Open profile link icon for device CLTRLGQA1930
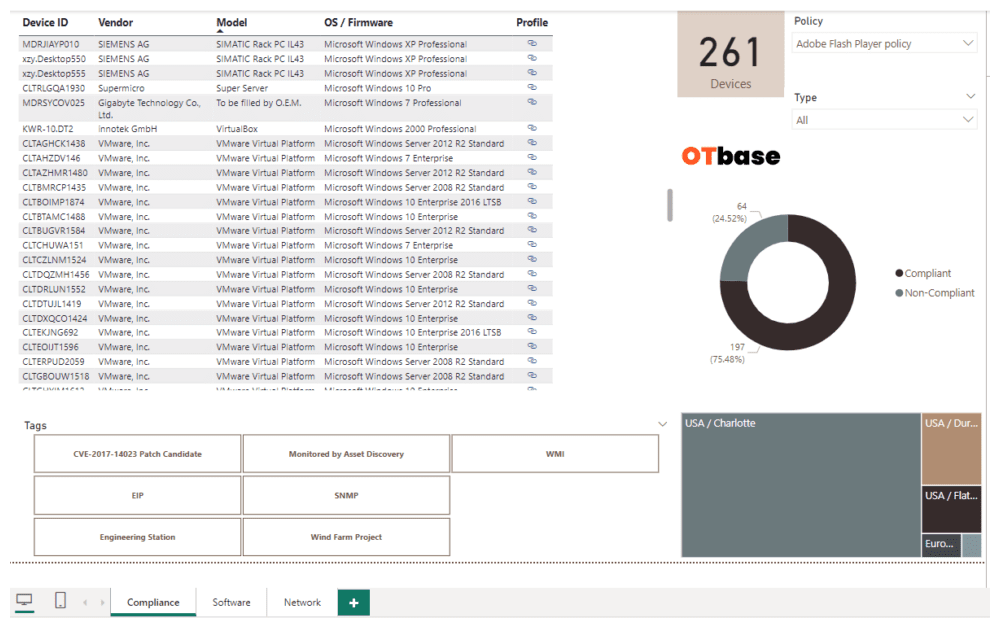The width and height of the screenshot is (1000, 628). click(532, 88)
